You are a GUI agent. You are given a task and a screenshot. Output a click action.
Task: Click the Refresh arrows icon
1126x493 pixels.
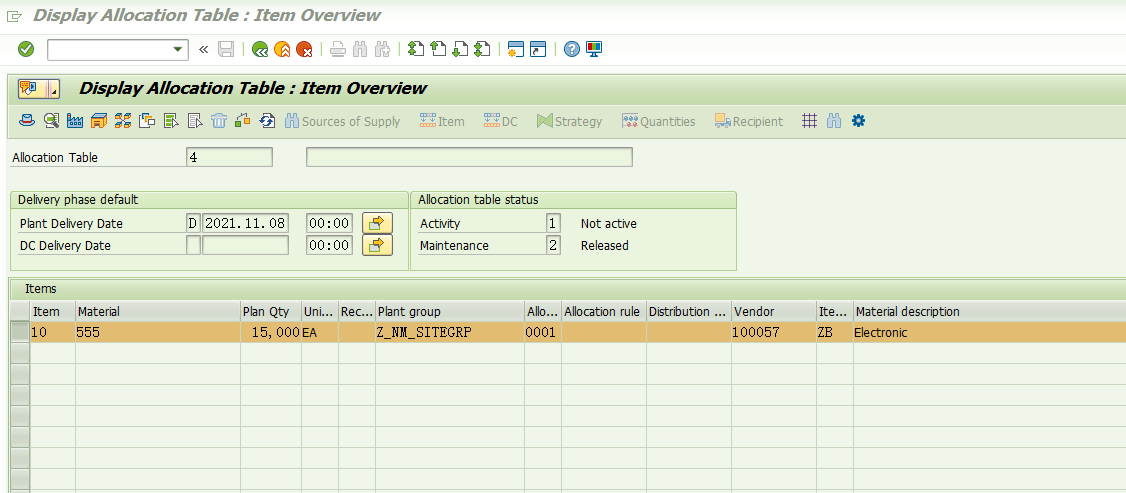[x=267, y=121]
